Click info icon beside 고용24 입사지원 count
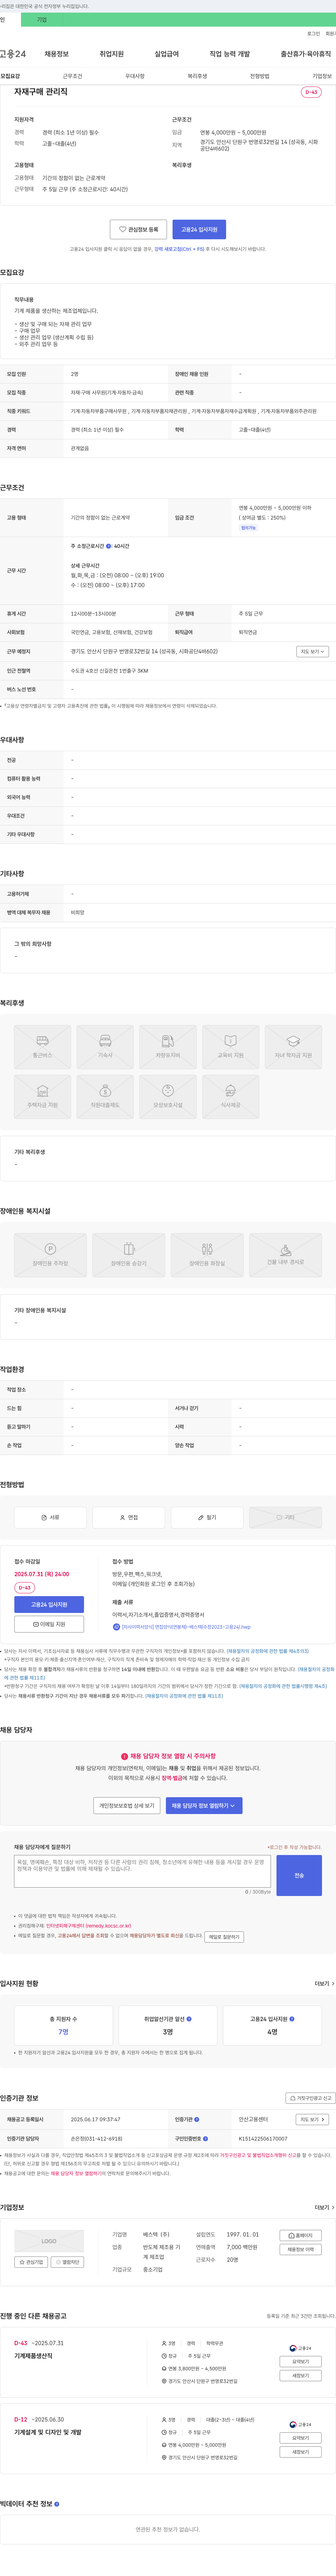Screen dimensions: 336x2576 pos(292,2019)
